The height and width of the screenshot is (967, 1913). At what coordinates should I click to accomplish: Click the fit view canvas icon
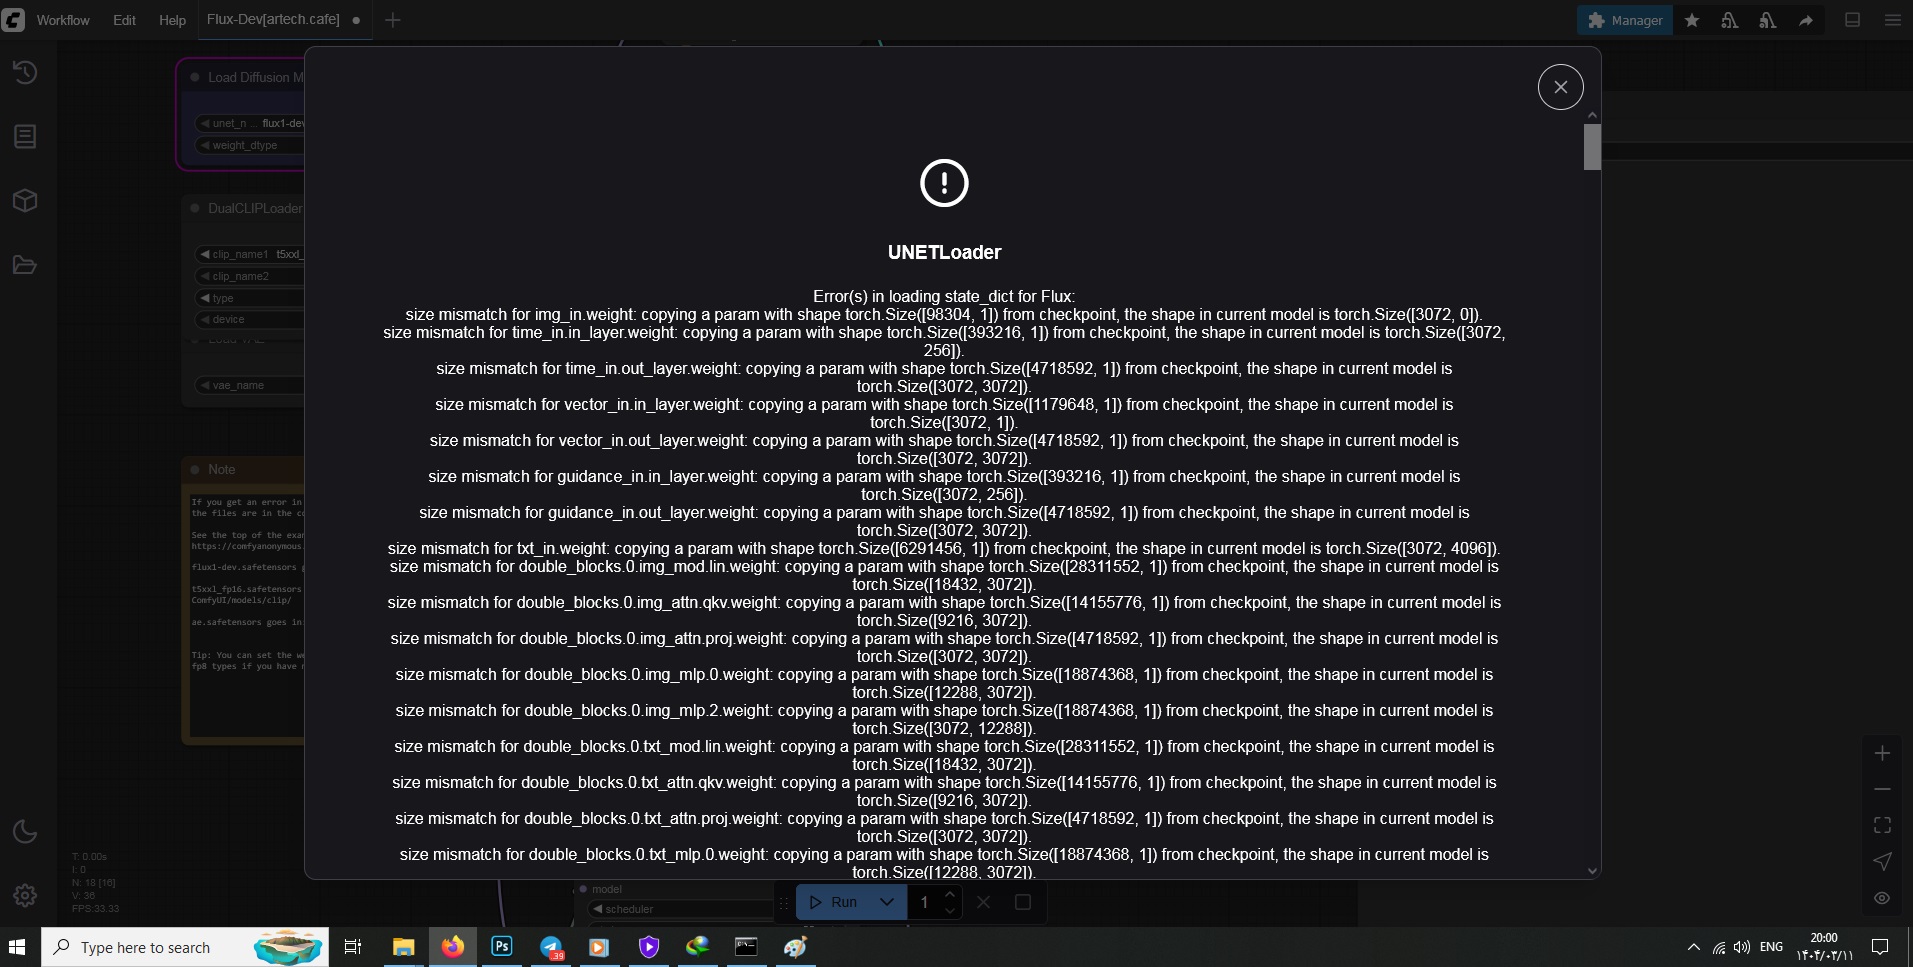[x=1882, y=825]
